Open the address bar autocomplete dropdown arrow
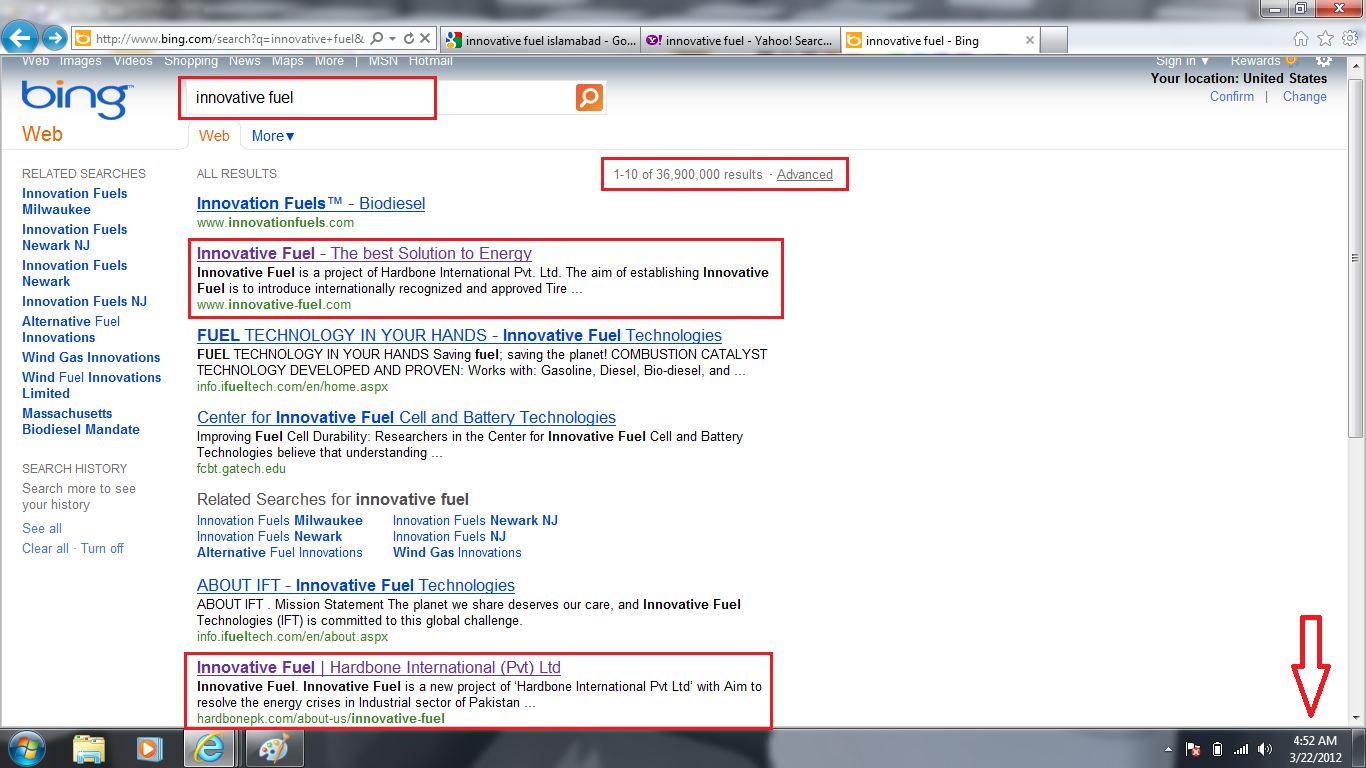 pos(393,39)
